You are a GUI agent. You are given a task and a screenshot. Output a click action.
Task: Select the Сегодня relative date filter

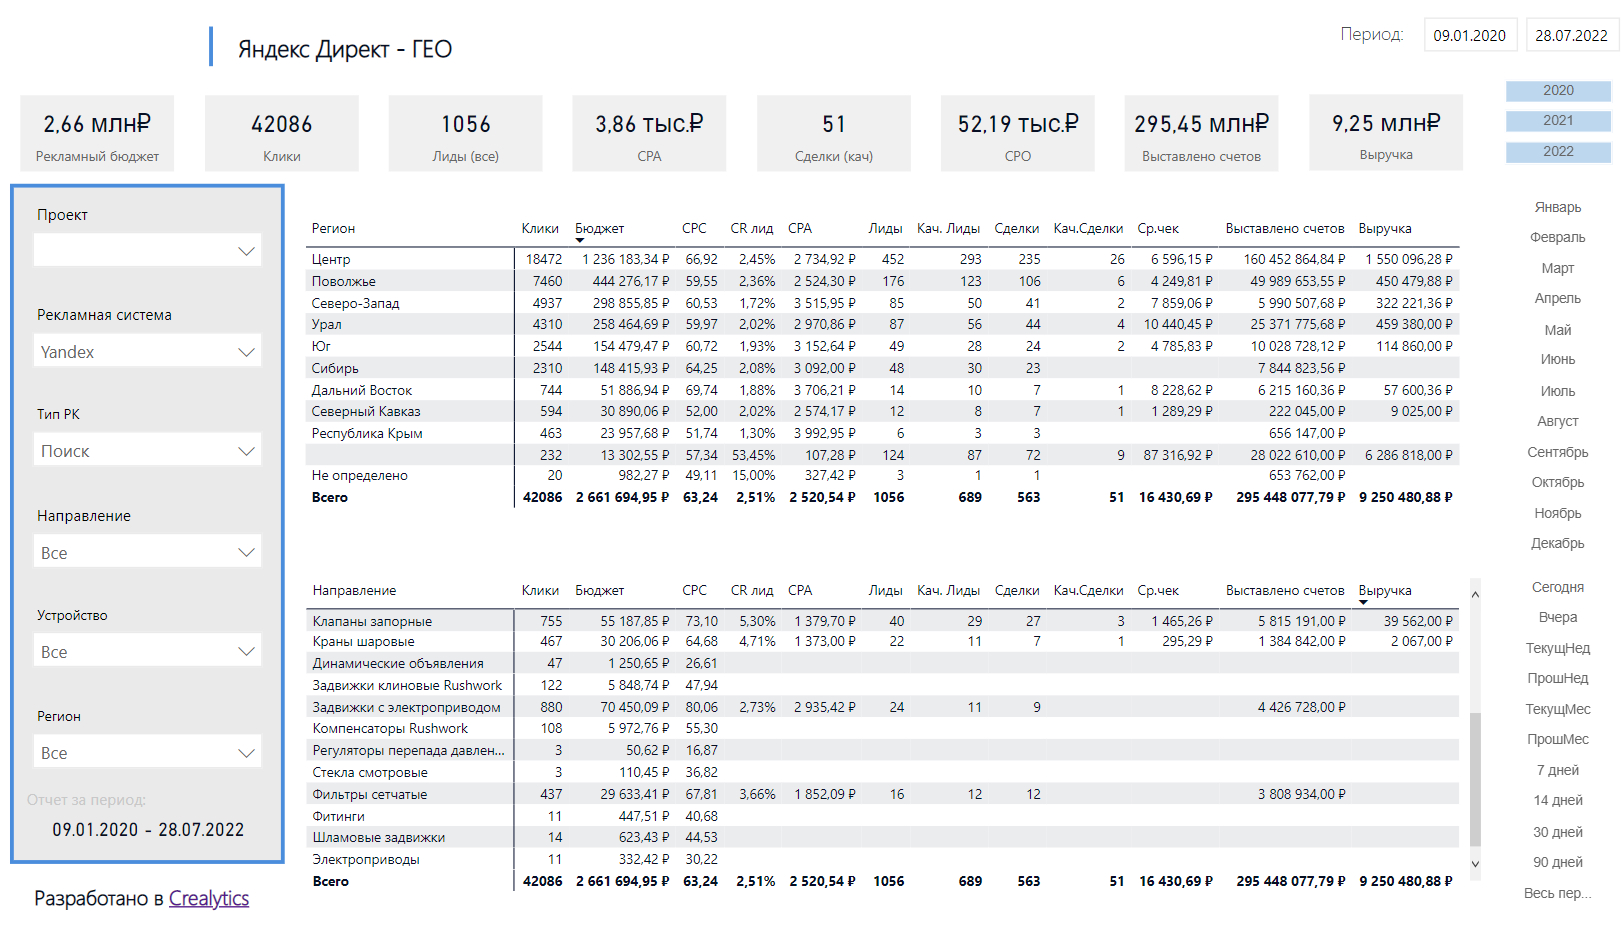(1558, 587)
